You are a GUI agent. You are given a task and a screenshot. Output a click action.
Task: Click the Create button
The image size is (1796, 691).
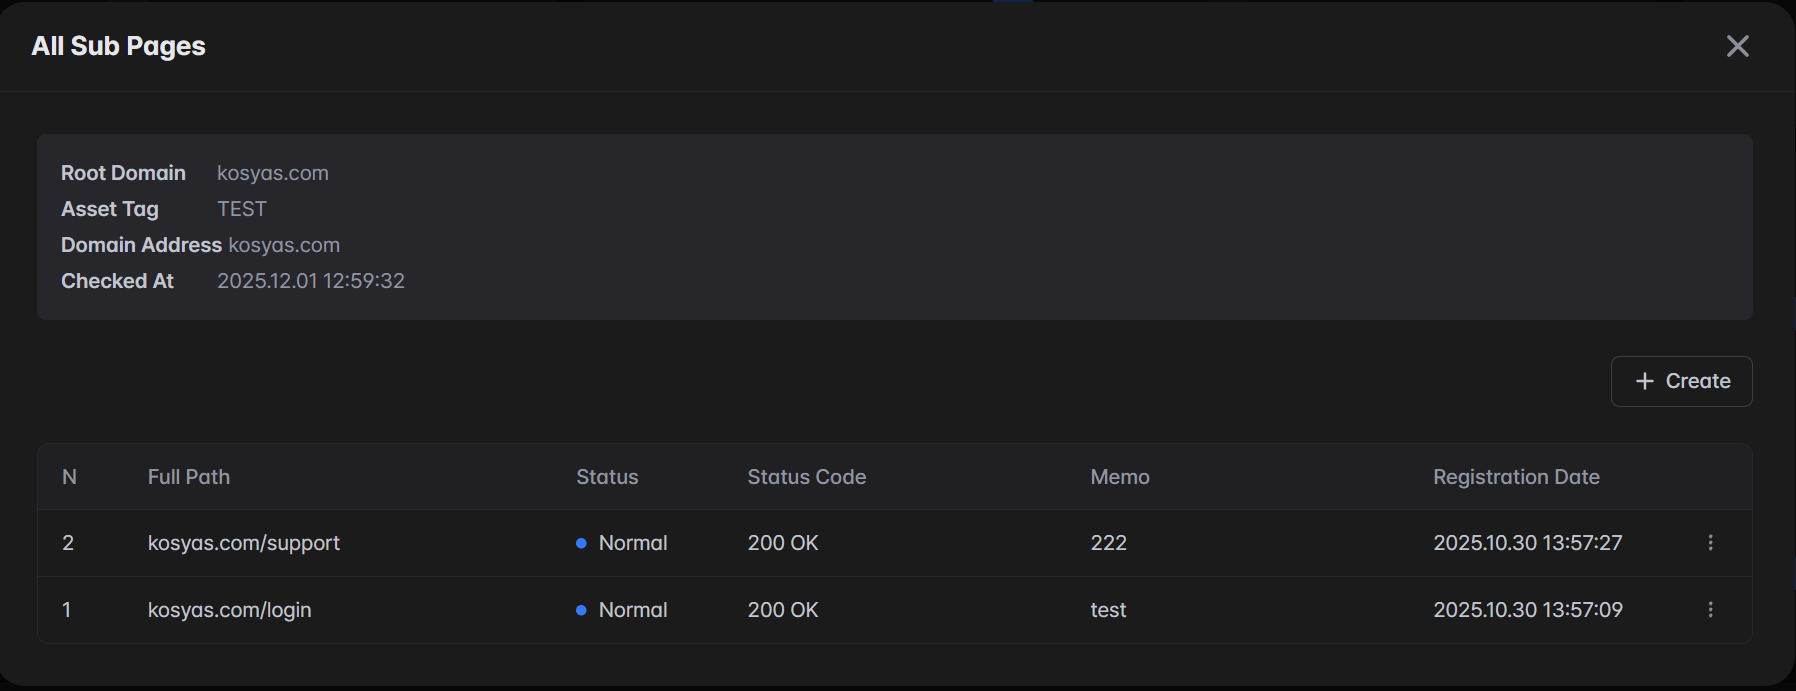coord(1681,381)
